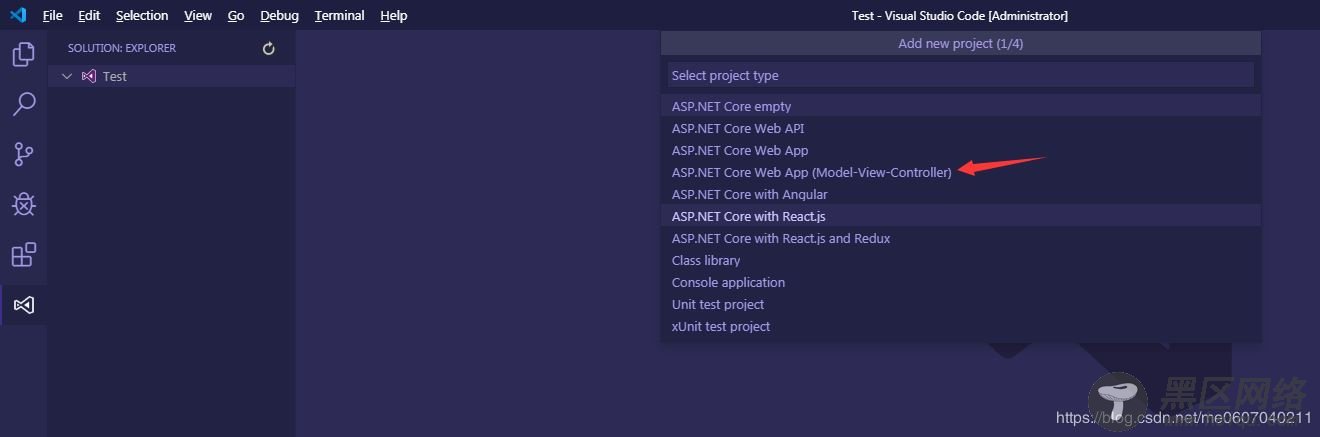Choose ASP.NET Core with React.js and Redux
Image resolution: width=1320 pixels, height=437 pixels.
[960, 238]
